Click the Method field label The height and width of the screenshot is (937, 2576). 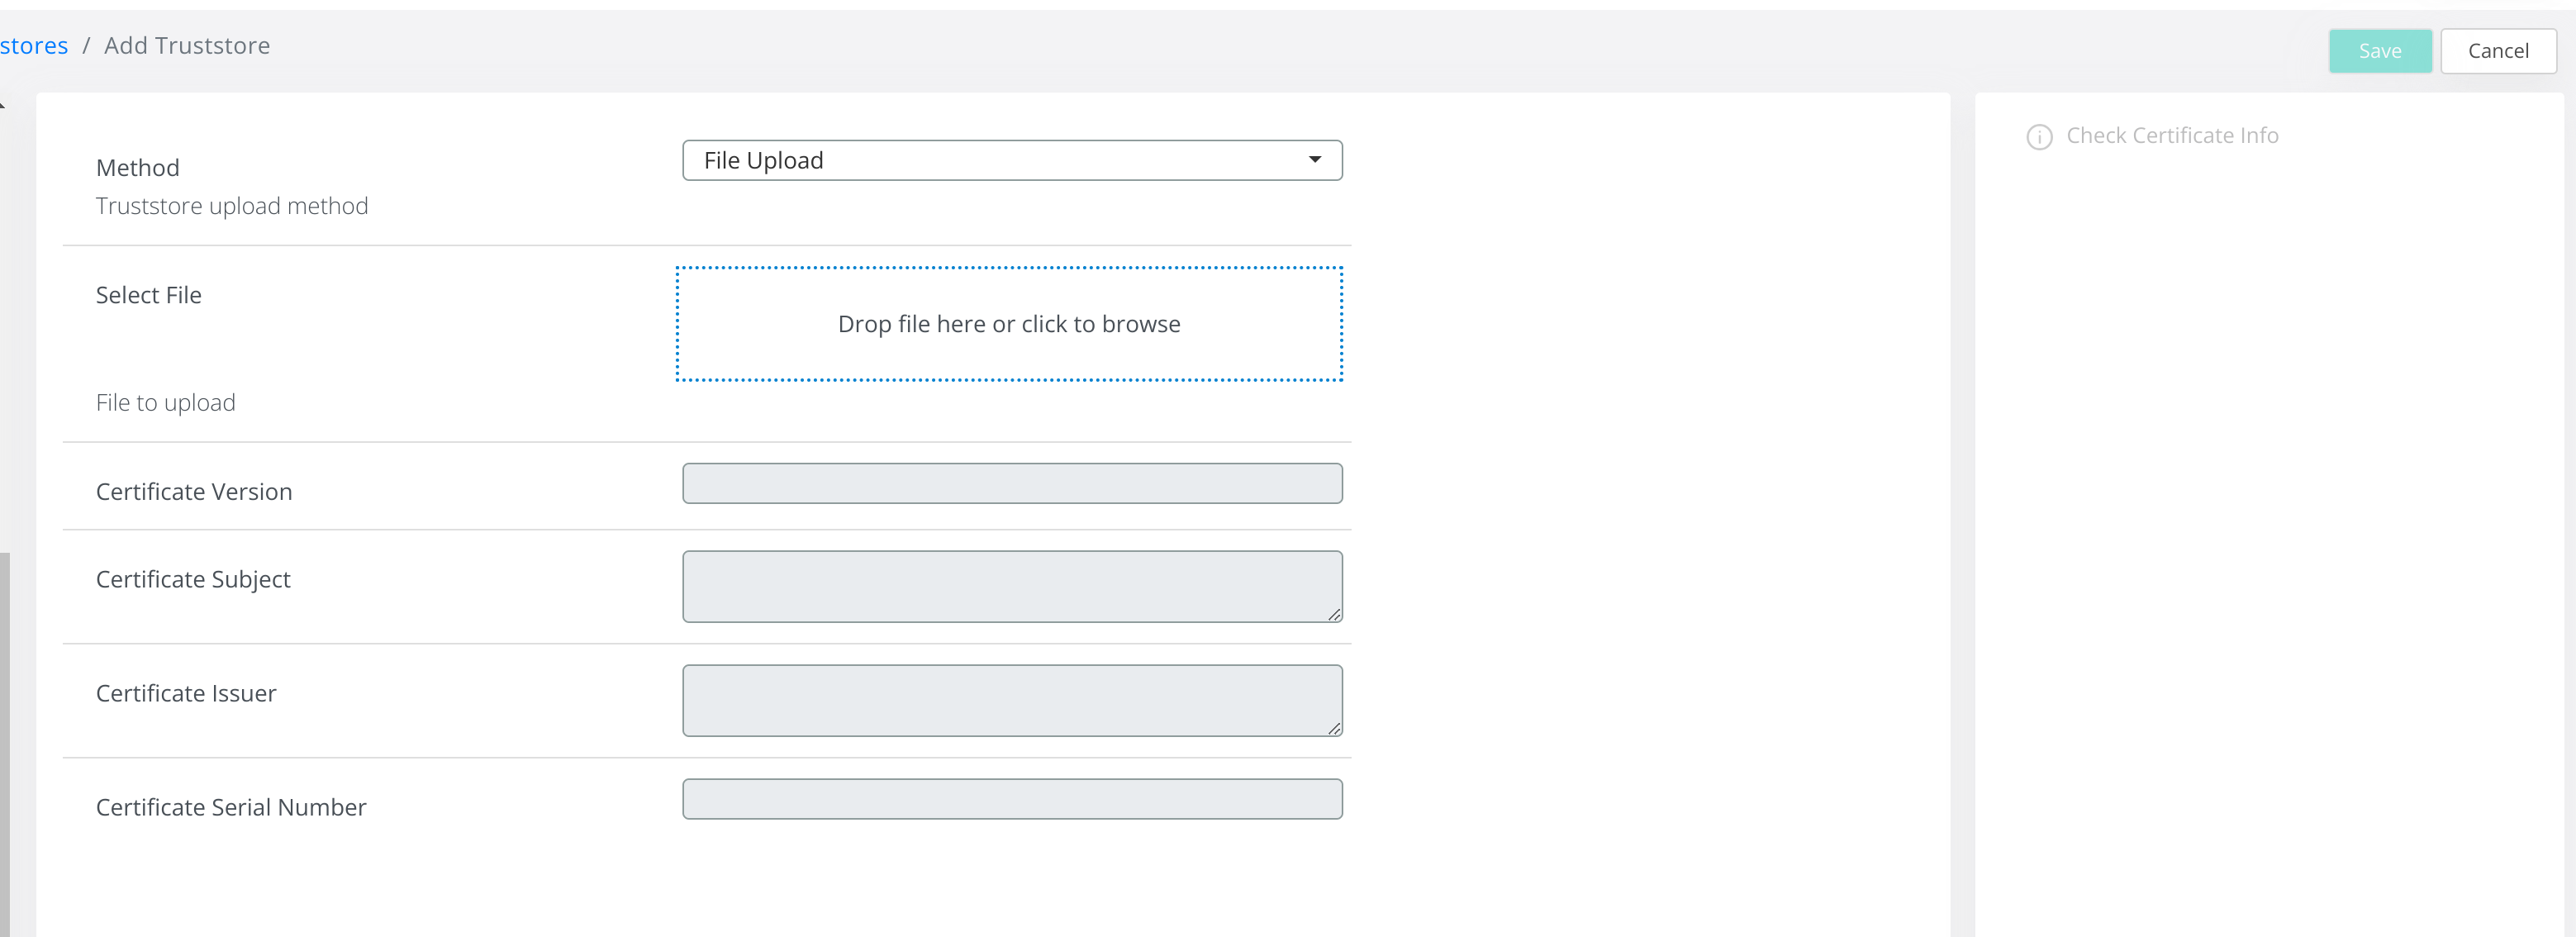(x=138, y=168)
